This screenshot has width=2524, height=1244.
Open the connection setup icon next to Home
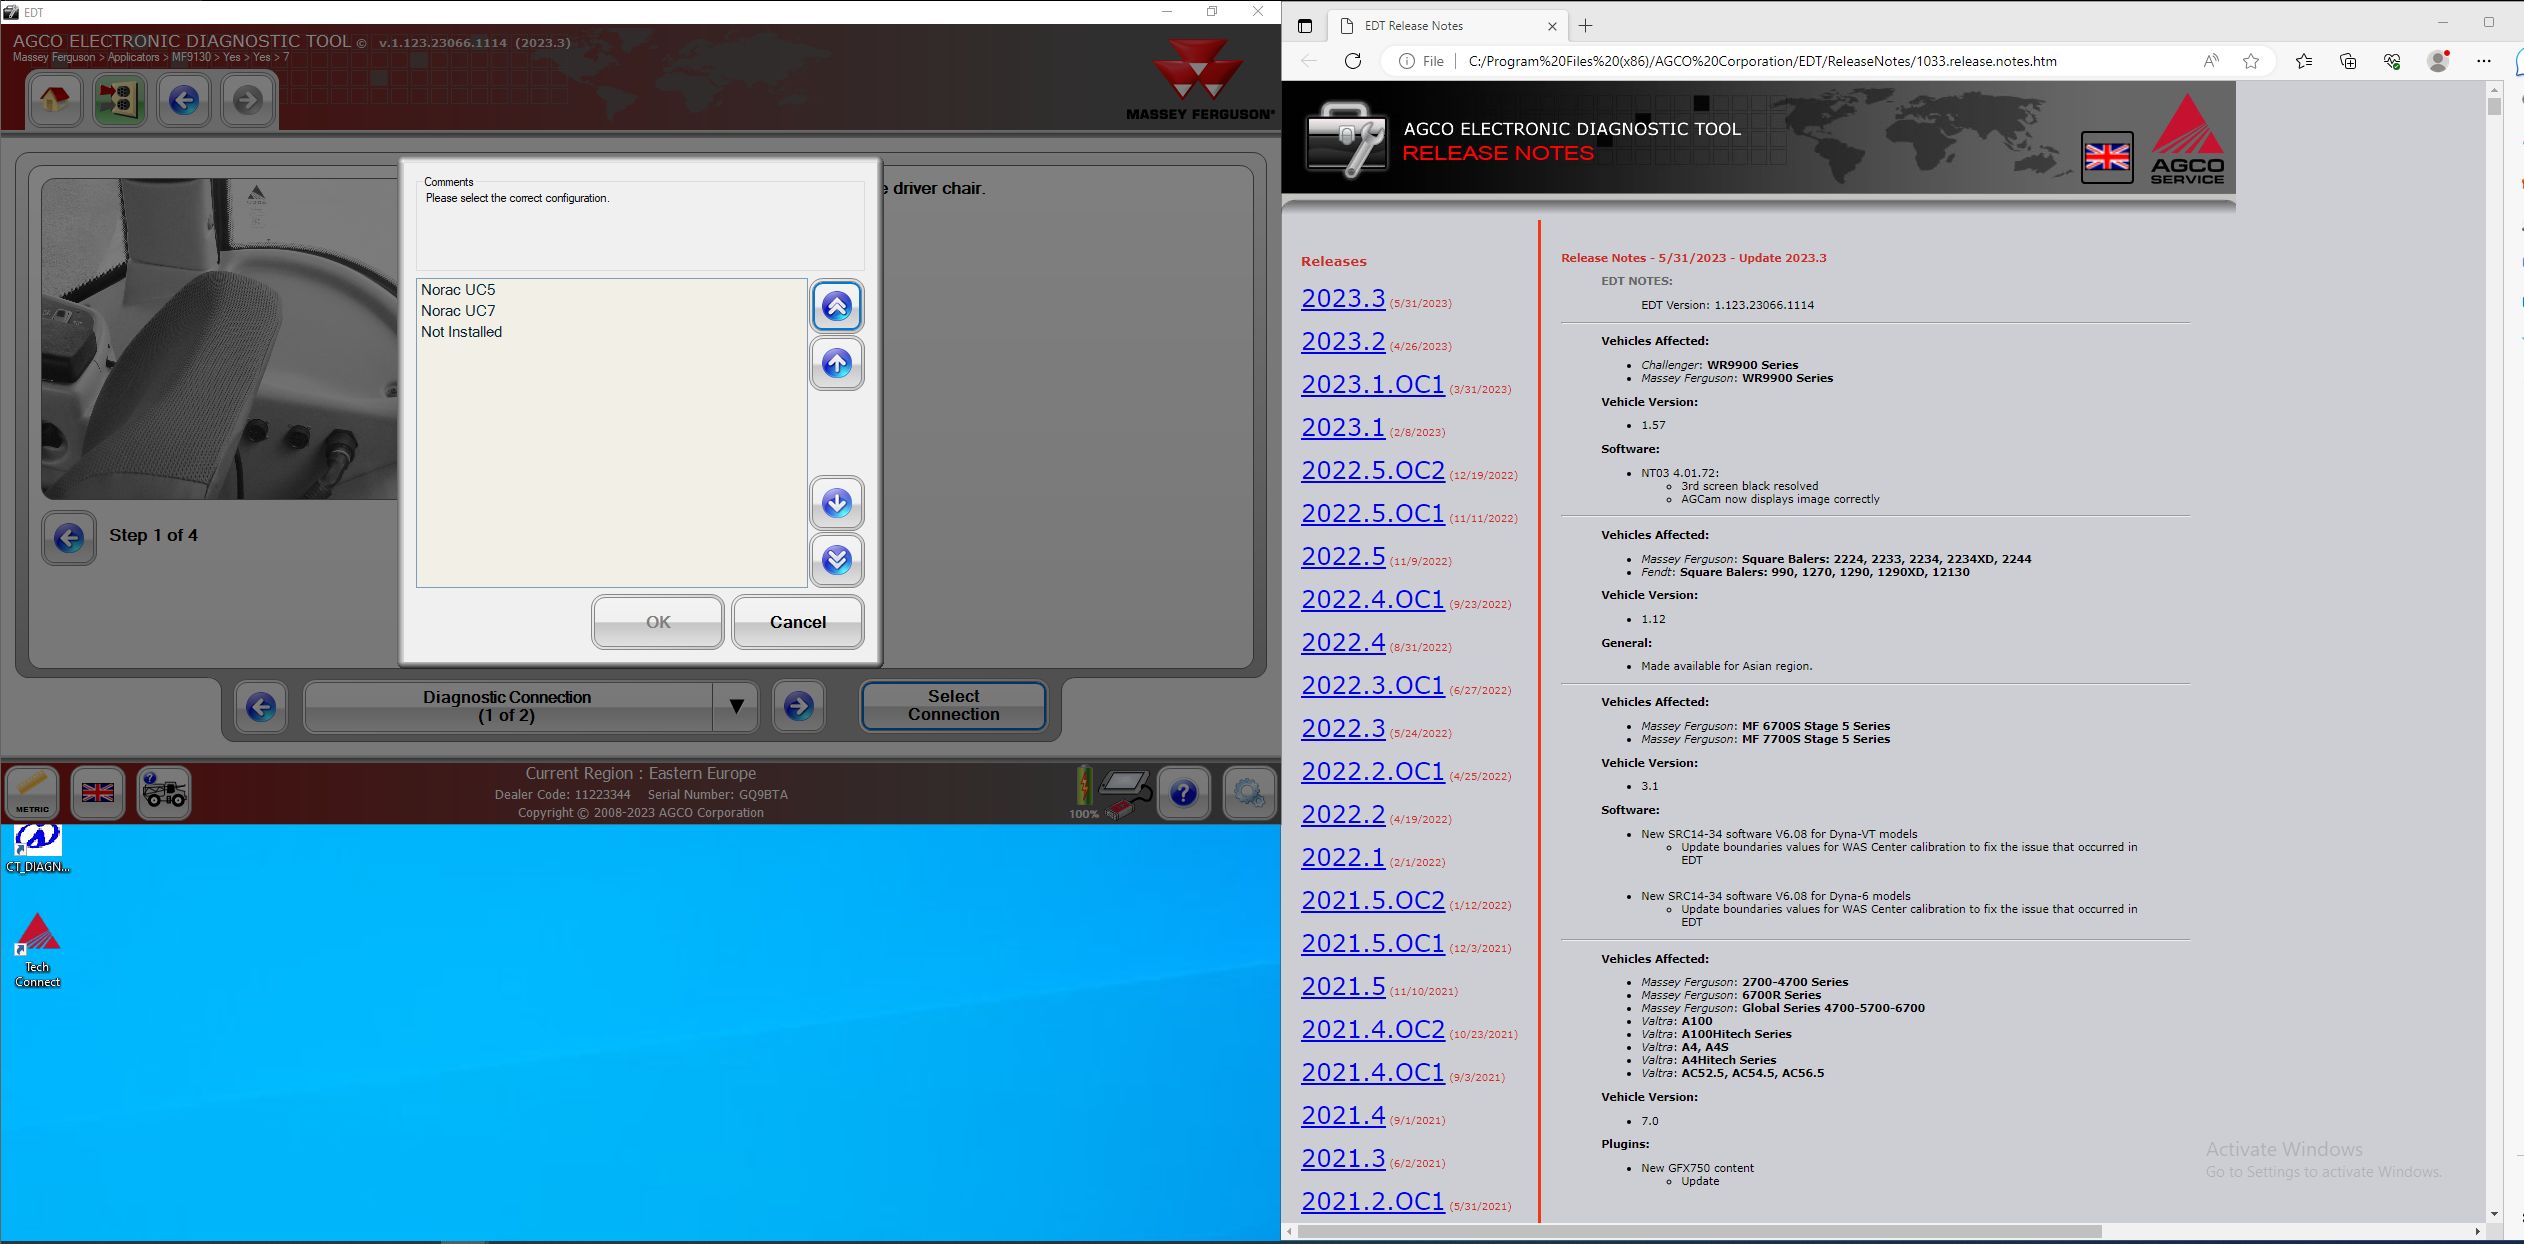point(119,100)
